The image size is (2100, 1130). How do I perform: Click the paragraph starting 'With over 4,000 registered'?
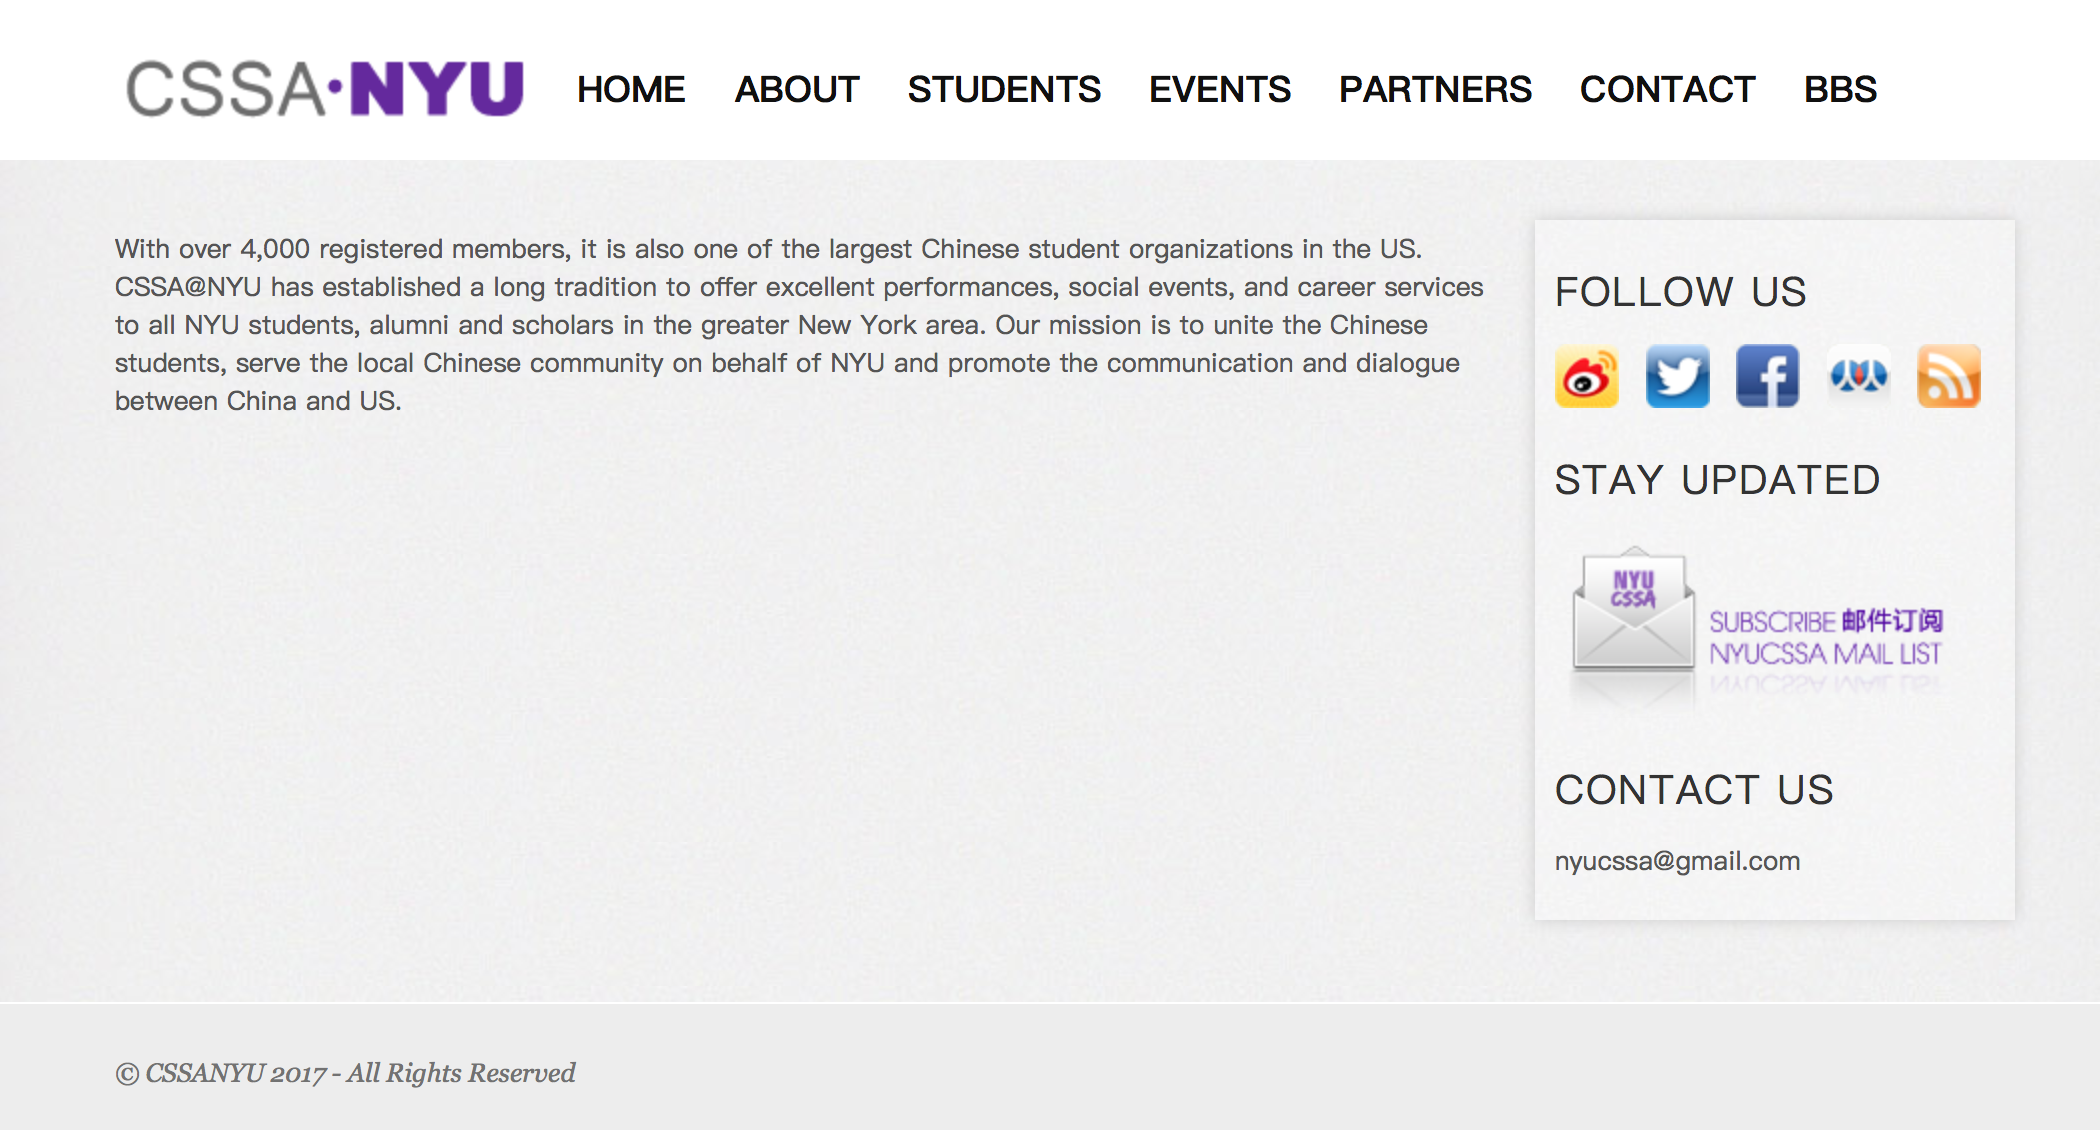pyautogui.click(x=799, y=325)
